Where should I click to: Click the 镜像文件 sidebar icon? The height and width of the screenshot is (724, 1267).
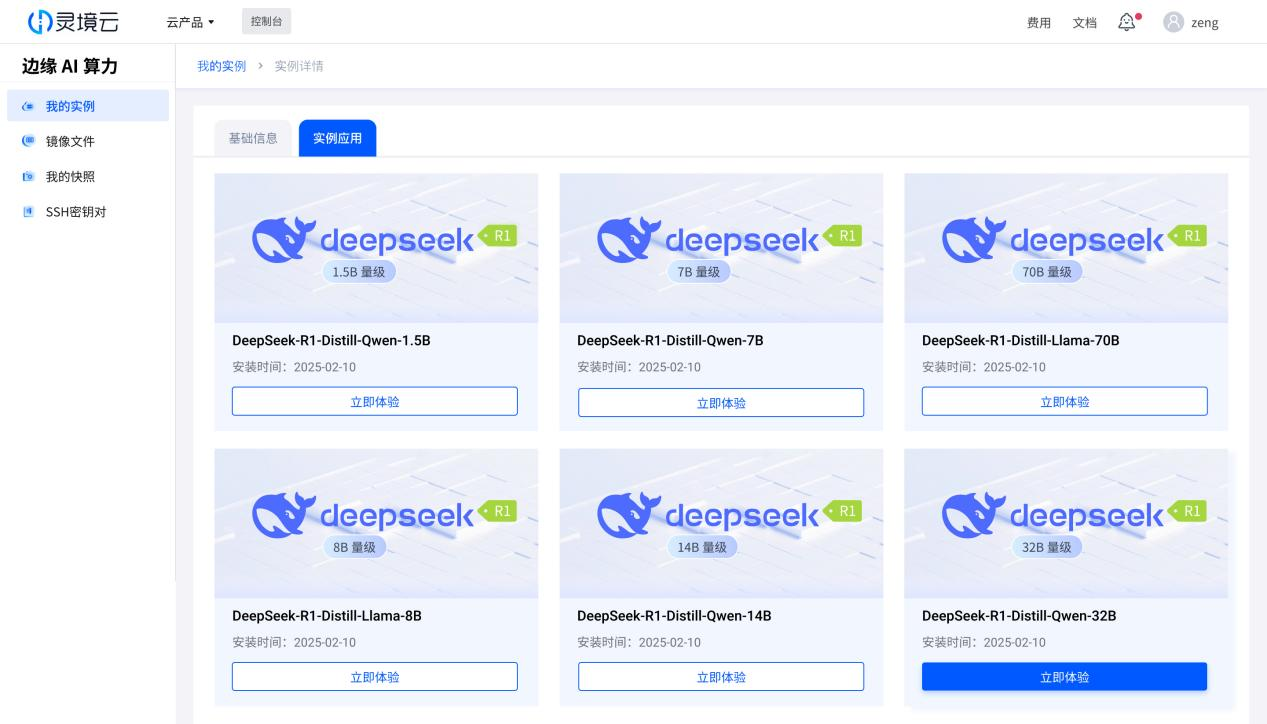coord(28,141)
